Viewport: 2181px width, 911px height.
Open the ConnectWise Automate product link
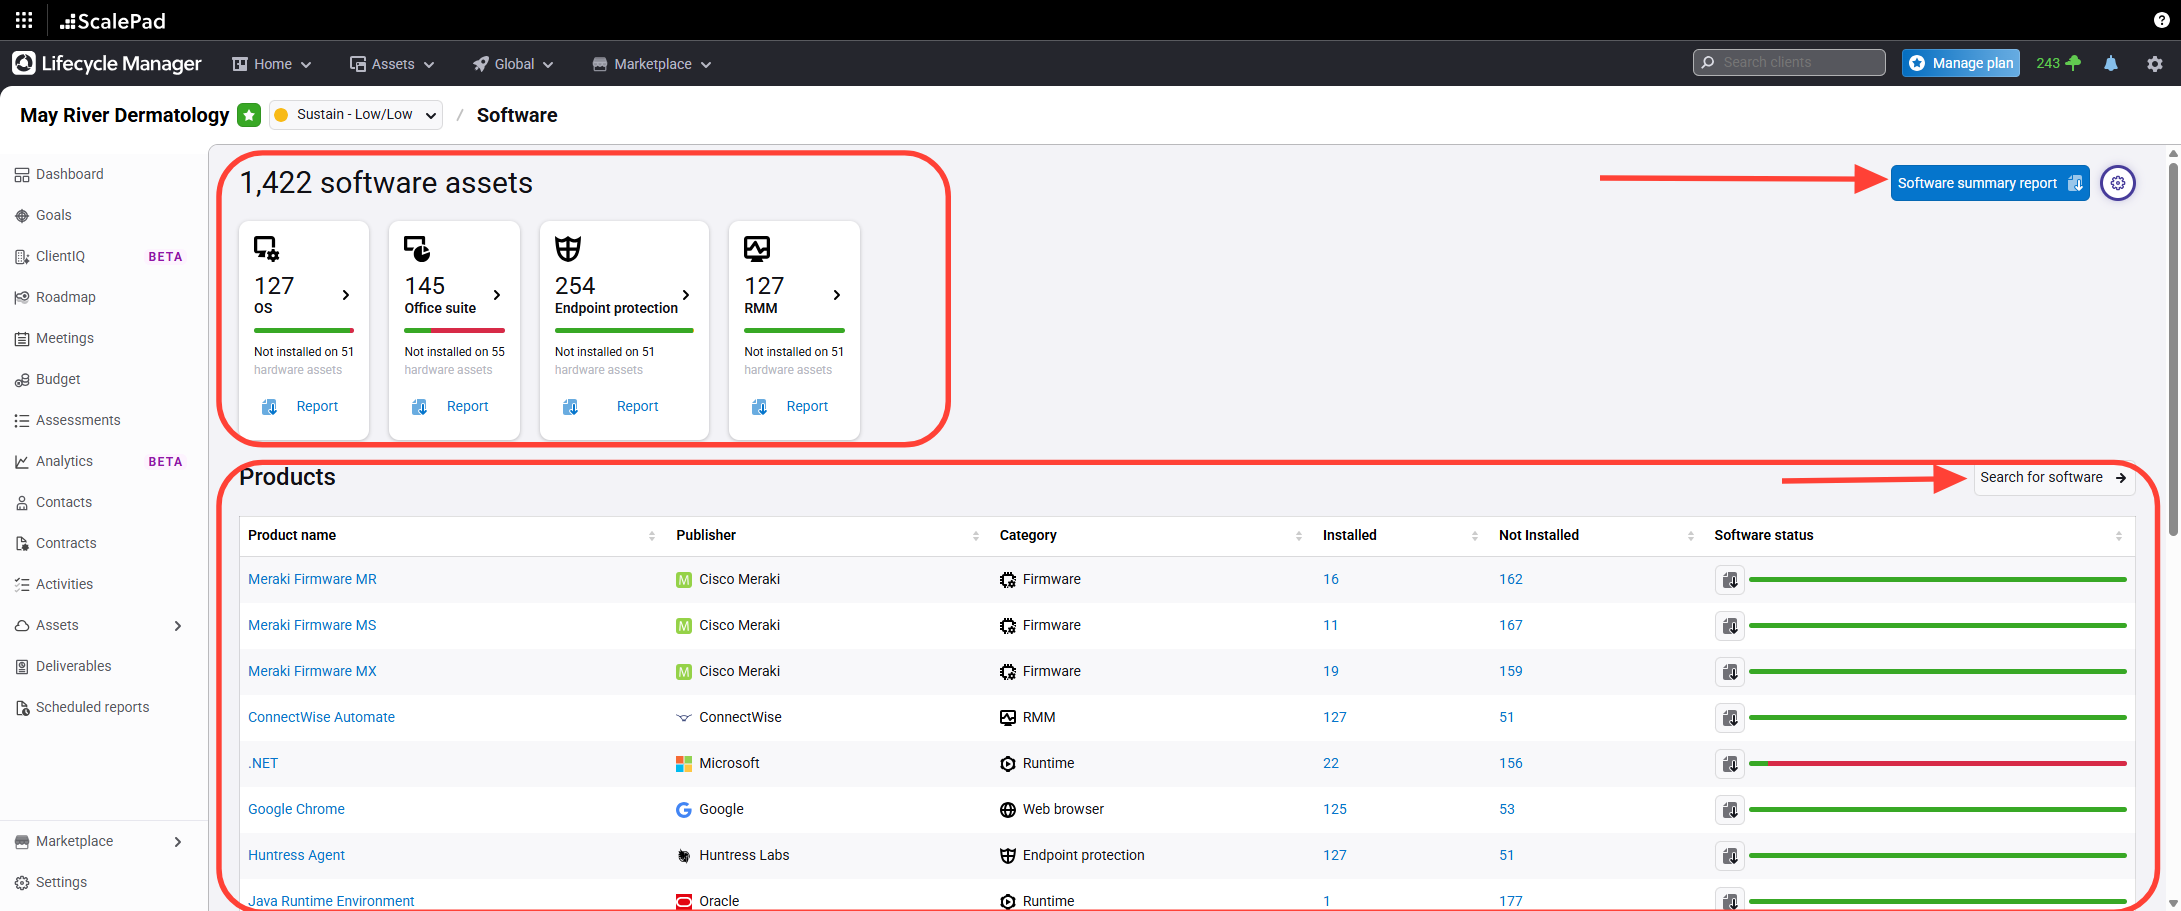pyautogui.click(x=321, y=718)
